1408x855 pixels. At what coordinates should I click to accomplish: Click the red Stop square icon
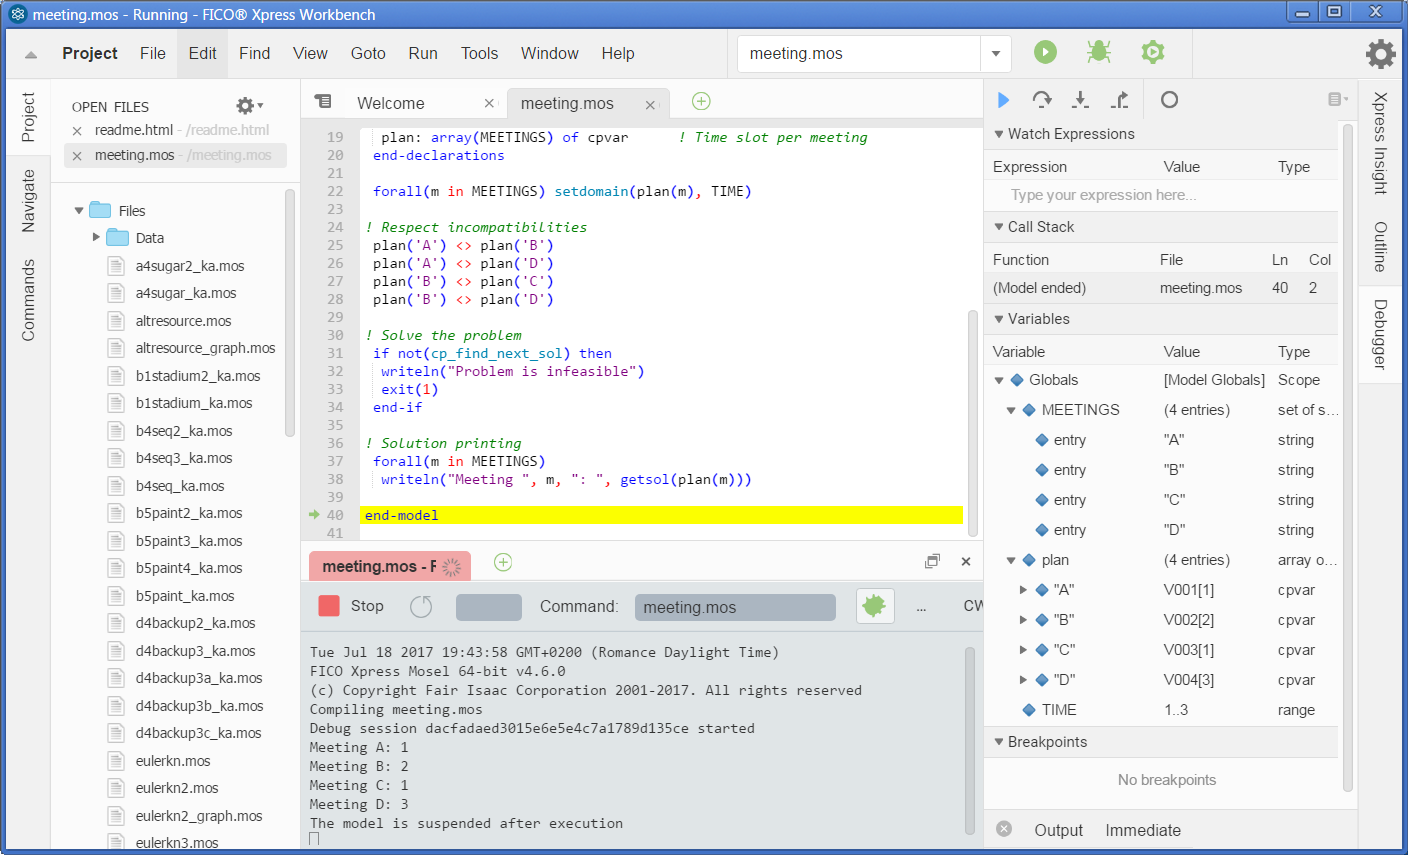(x=329, y=606)
